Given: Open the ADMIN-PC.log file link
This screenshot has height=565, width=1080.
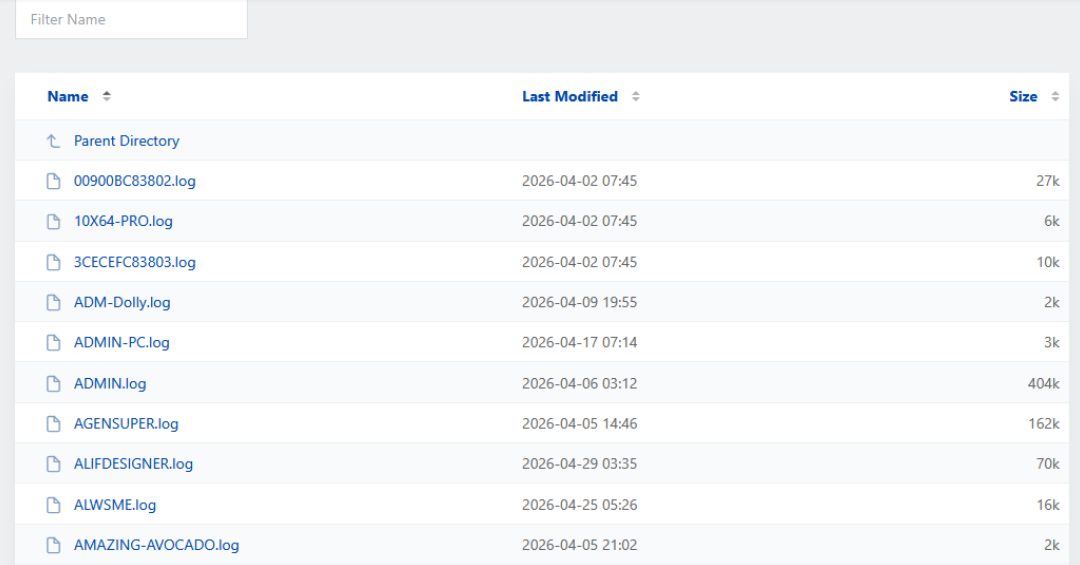Looking at the screenshot, I should pyautogui.click(x=121, y=342).
